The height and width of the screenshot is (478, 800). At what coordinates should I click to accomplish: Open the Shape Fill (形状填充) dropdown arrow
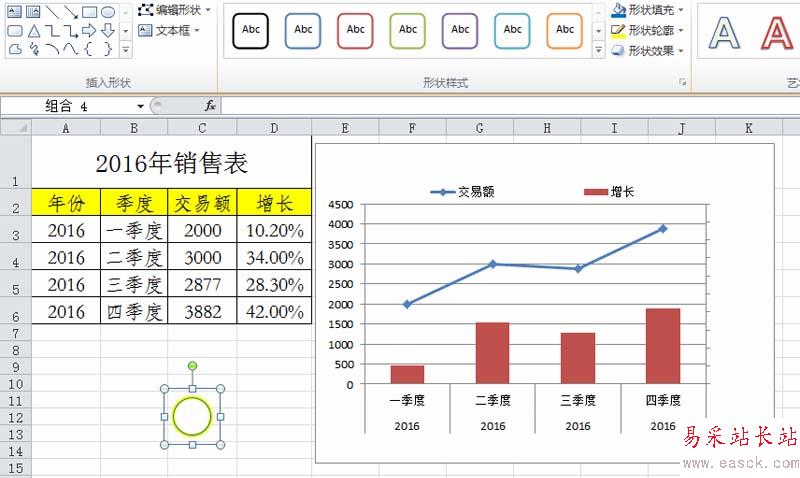(681, 10)
